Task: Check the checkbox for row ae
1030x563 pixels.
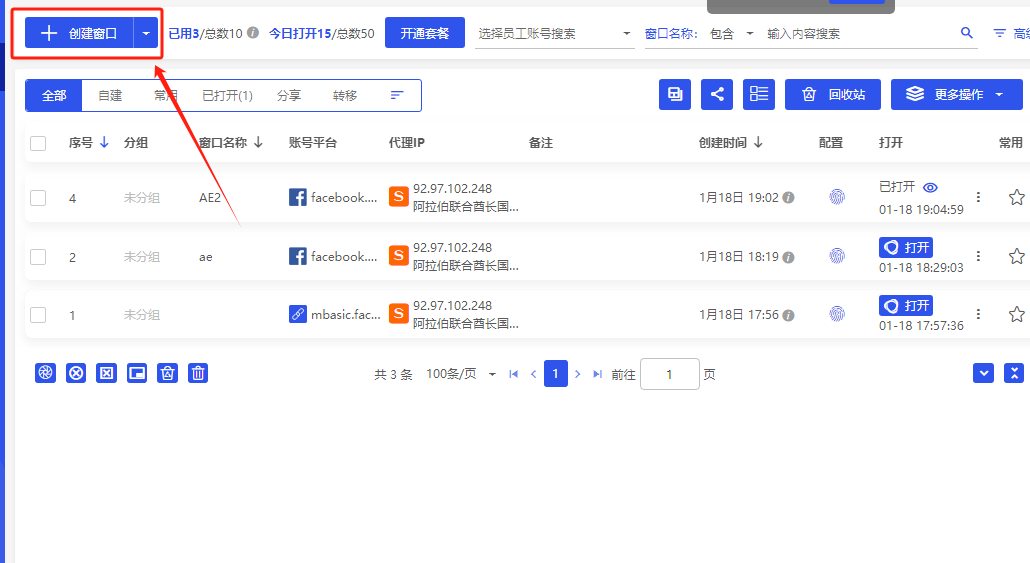Action: (x=38, y=257)
